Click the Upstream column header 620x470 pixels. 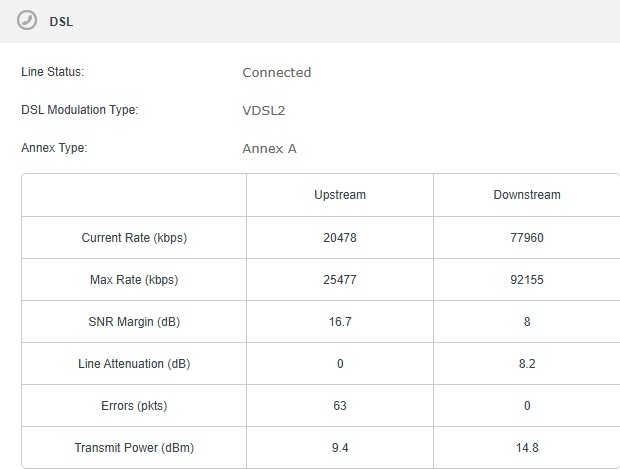click(x=340, y=195)
